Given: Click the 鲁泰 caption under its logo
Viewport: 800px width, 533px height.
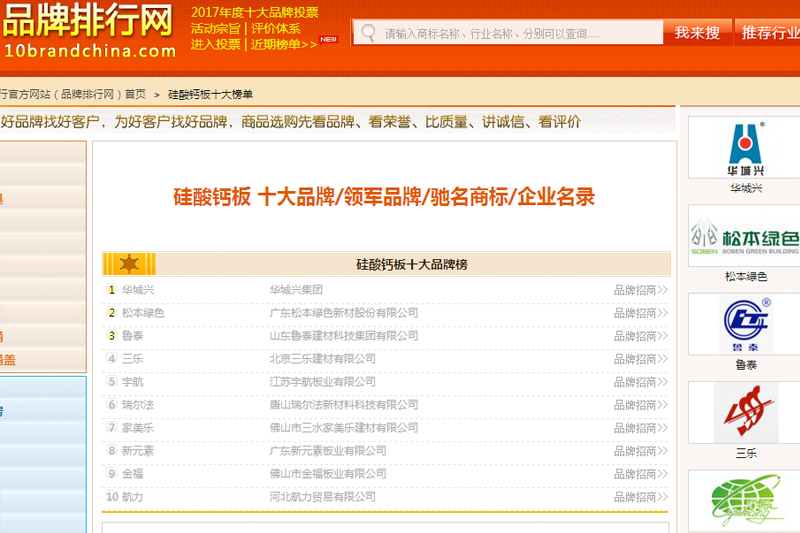Looking at the screenshot, I should click(746, 365).
